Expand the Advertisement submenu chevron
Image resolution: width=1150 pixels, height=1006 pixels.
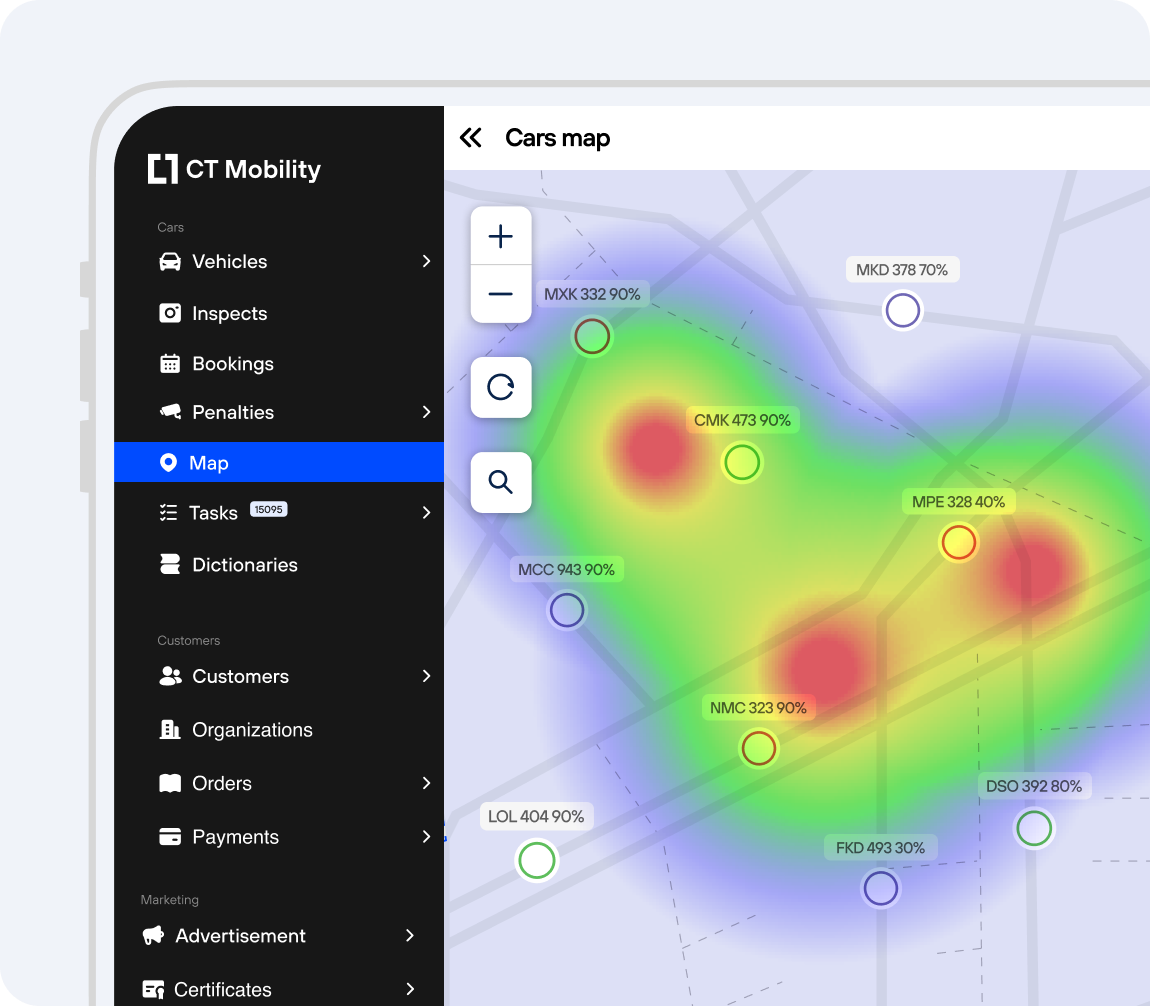410,936
